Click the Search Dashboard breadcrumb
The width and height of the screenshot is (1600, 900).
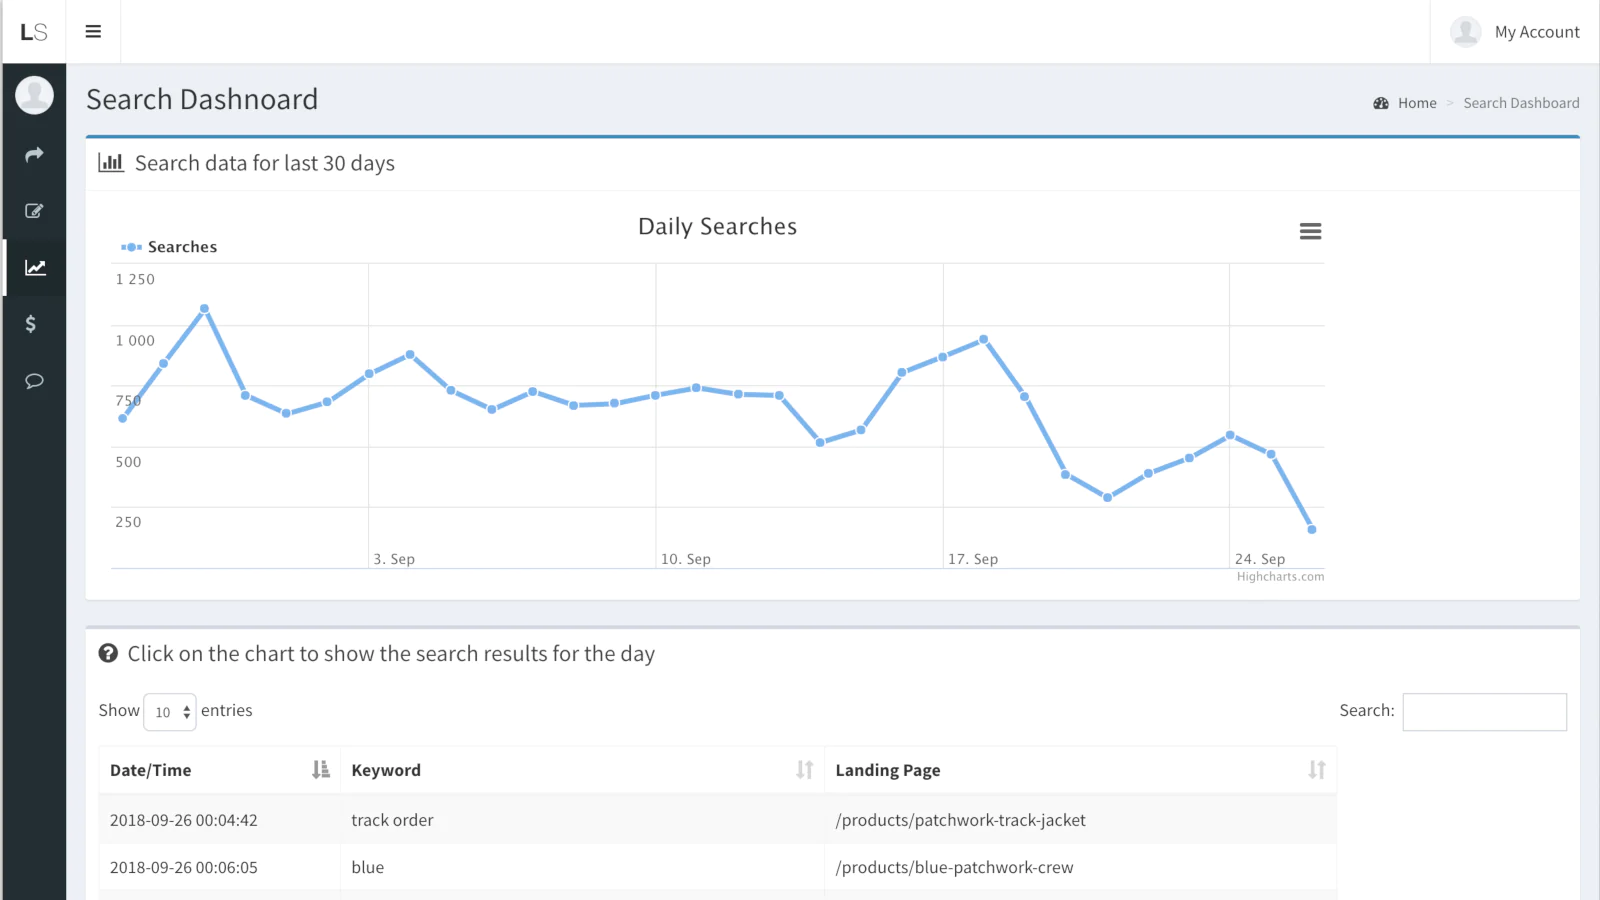click(1521, 103)
